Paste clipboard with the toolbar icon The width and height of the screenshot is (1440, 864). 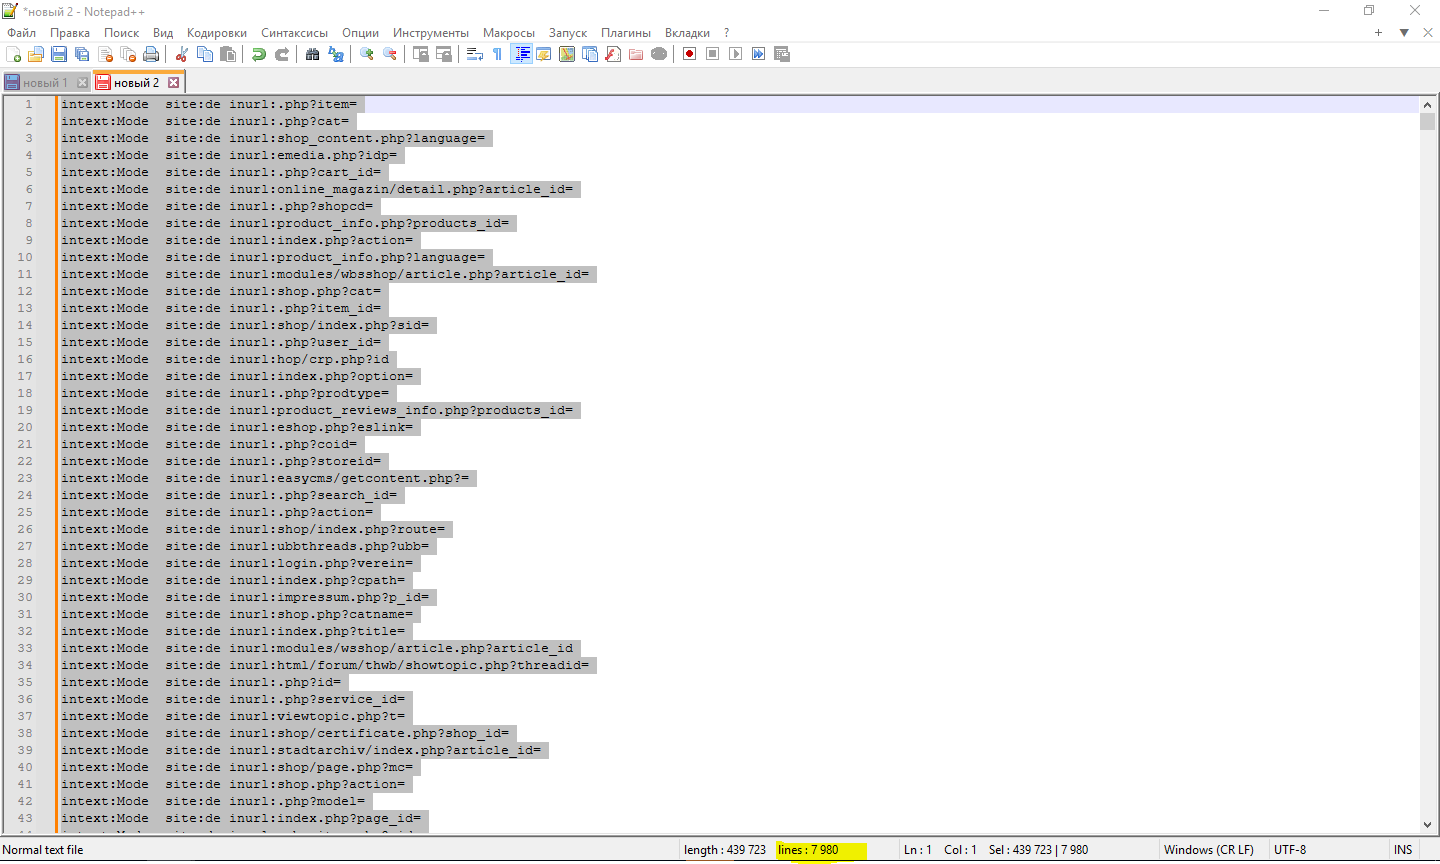(228, 54)
